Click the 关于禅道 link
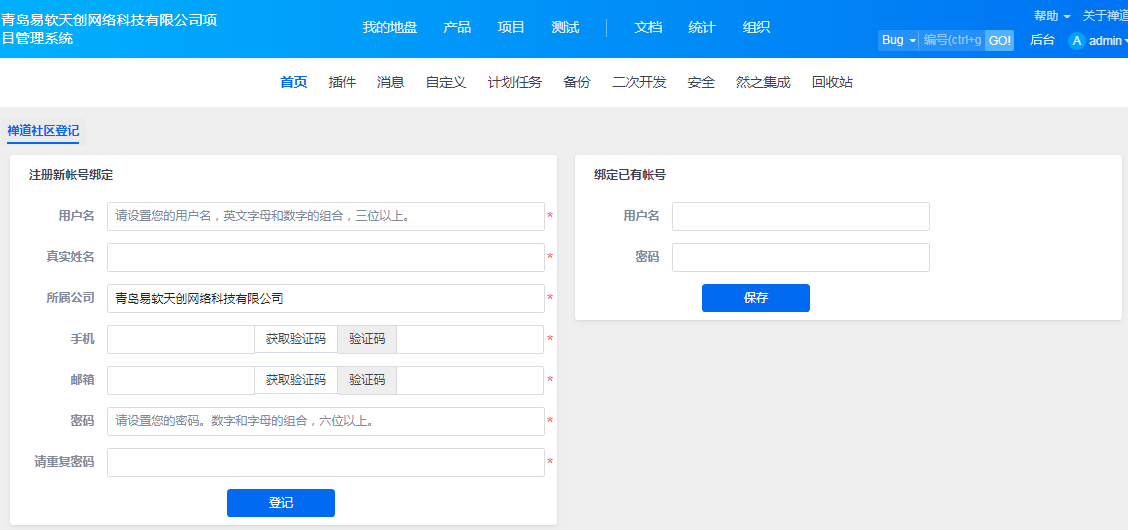Screen dimensions: 1128x530 pyautogui.click(x=1105, y=16)
